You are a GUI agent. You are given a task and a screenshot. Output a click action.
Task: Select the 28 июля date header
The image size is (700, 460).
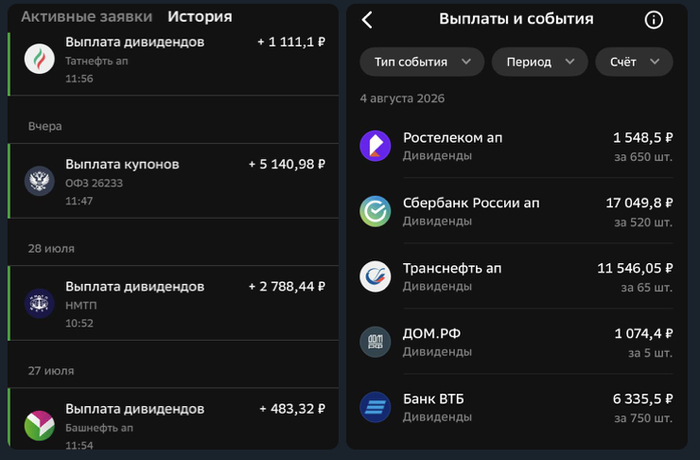[x=51, y=249]
